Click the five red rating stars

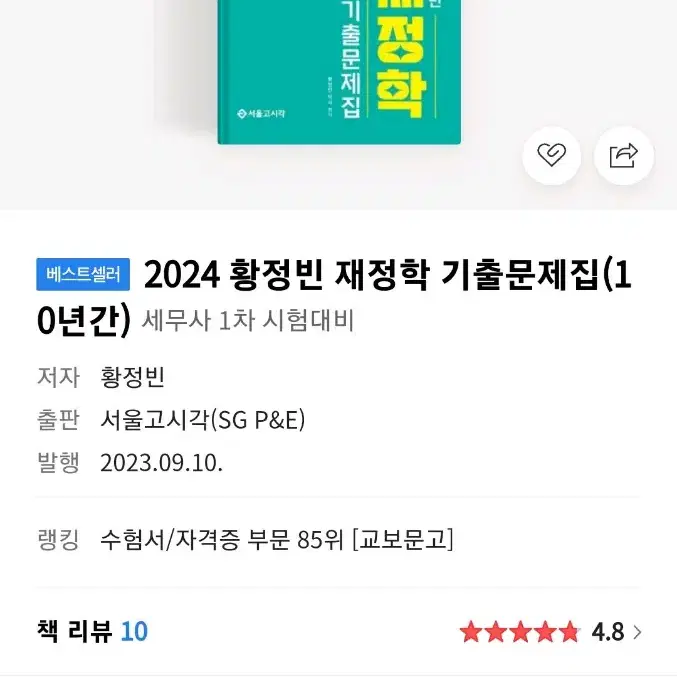coord(520,632)
